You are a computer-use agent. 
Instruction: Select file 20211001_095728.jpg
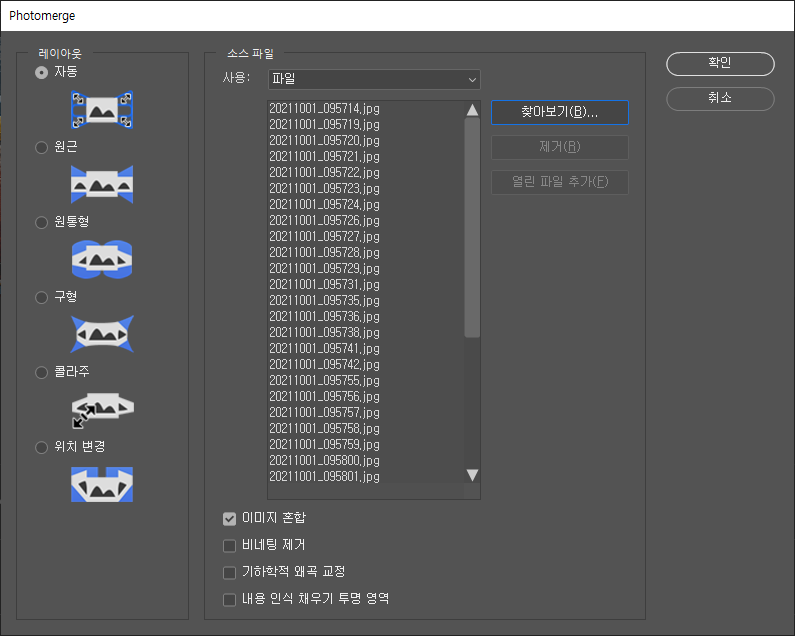(x=324, y=253)
